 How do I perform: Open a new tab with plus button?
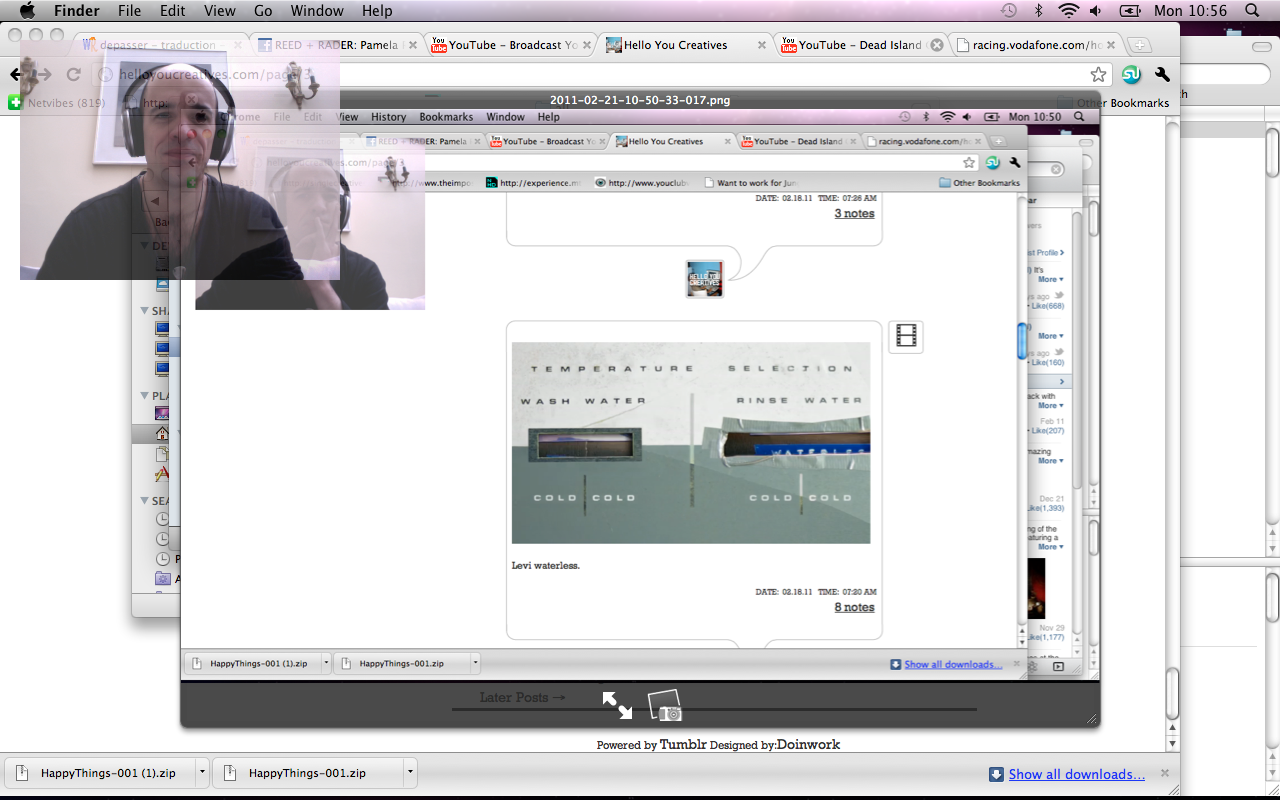point(1139,46)
